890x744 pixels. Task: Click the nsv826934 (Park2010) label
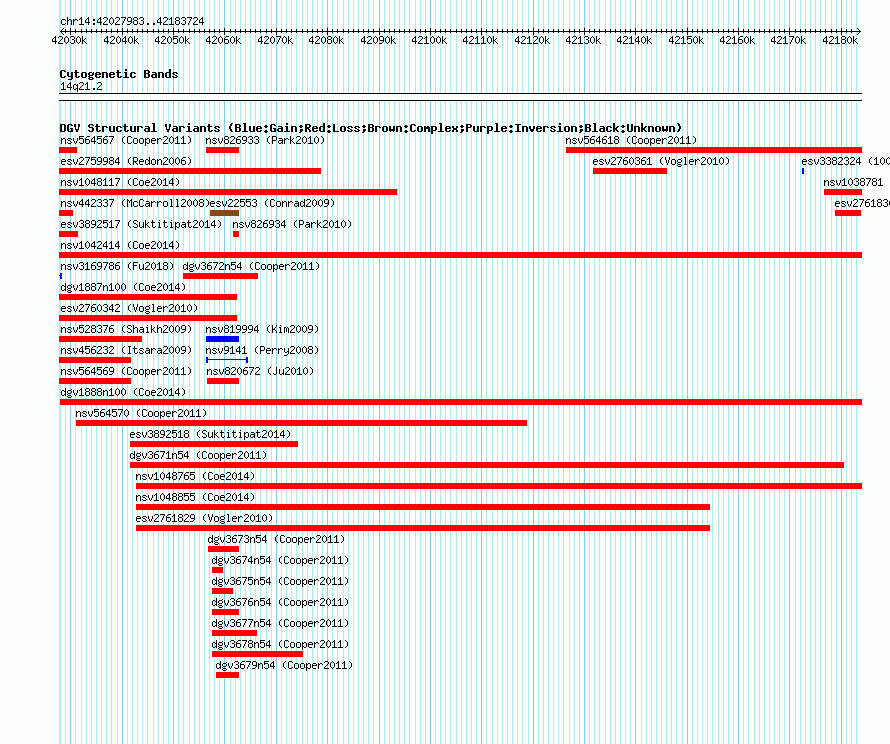pos(292,224)
